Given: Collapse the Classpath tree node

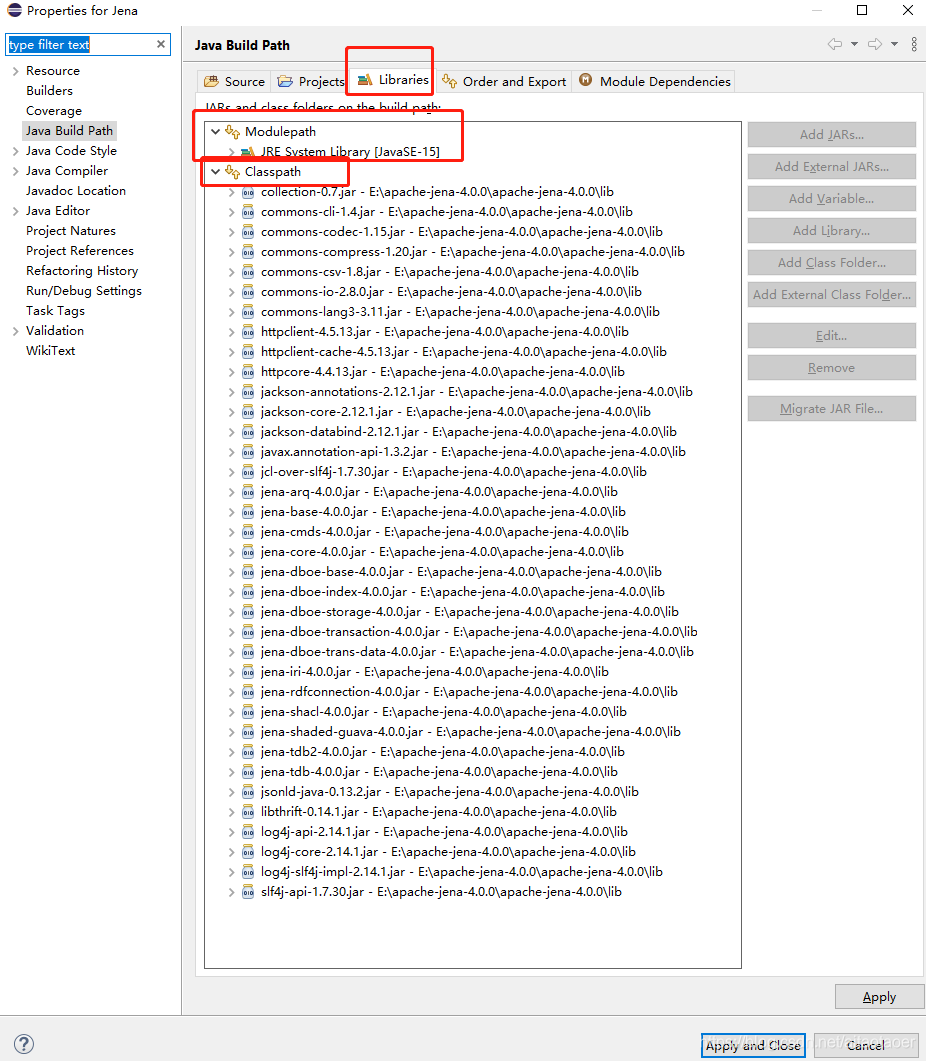Looking at the screenshot, I should 215,172.
